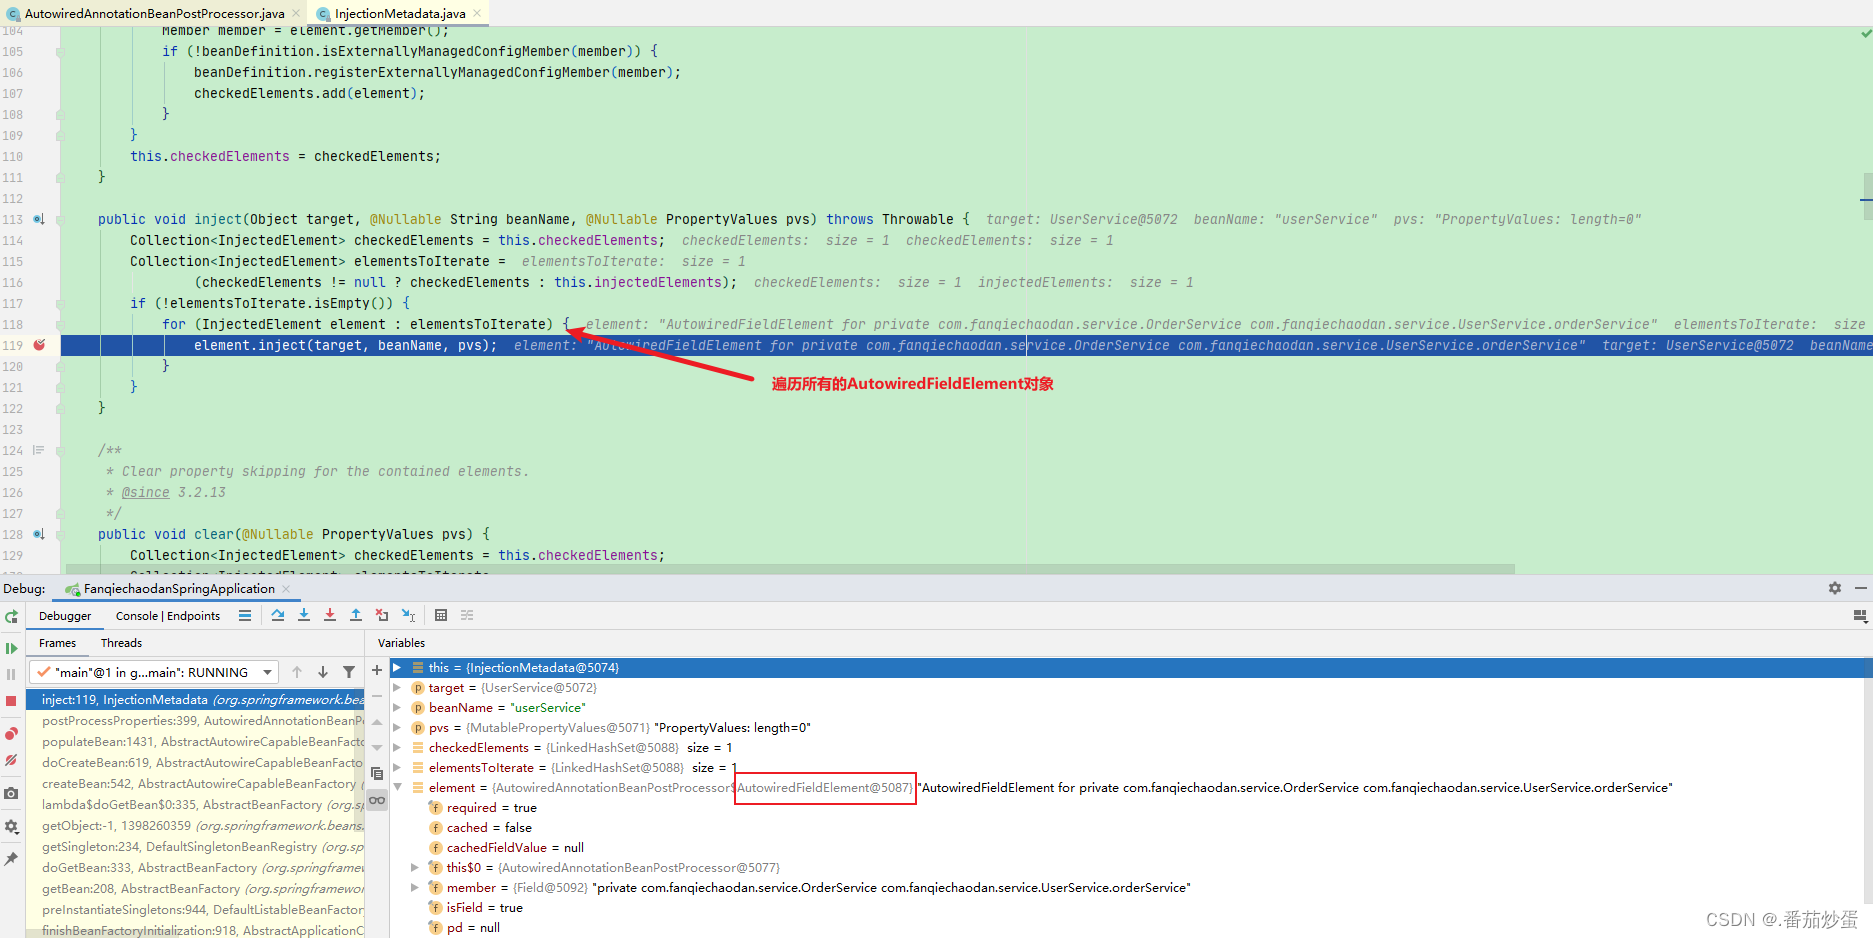This screenshot has width=1873, height=938.
Task: Toggle the breakpoint on line 119
Action: pos(40,345)
